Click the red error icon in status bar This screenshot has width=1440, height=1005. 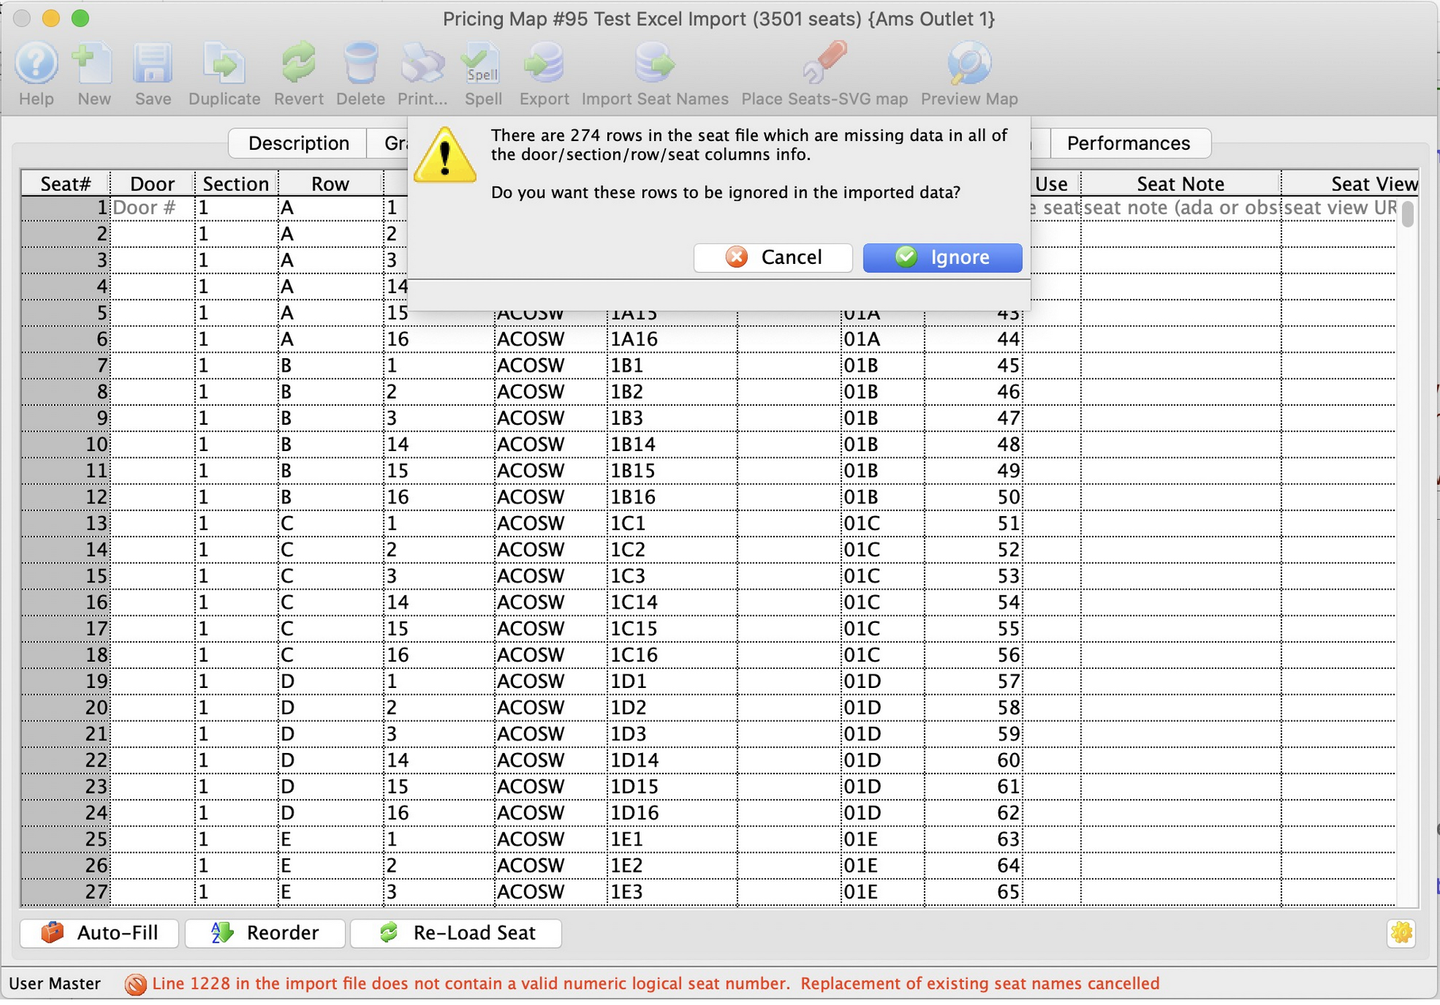pyautogui.click(x=135, y=984)
